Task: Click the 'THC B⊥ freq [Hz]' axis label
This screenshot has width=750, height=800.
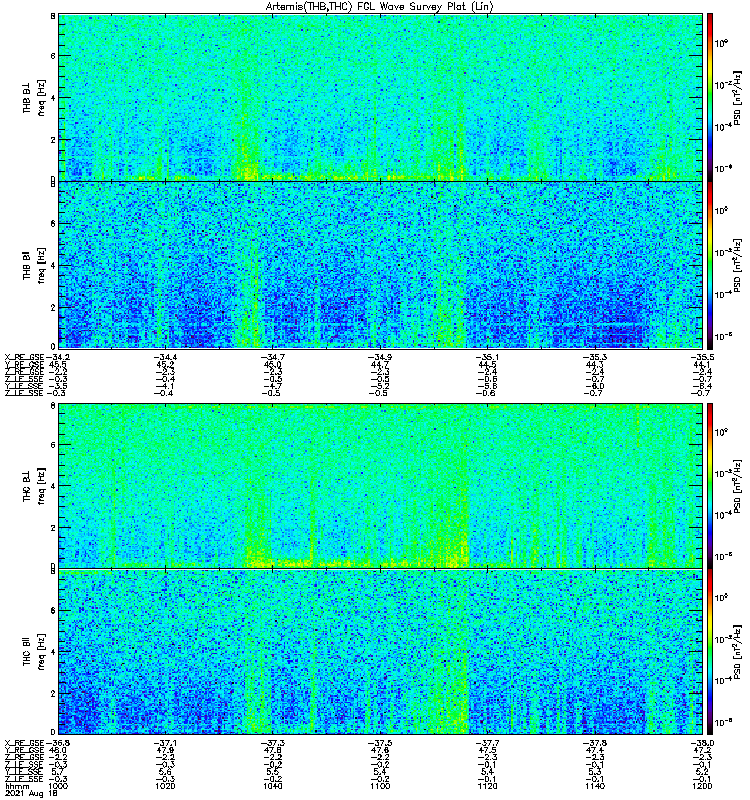Action: [x=34, y=486]
